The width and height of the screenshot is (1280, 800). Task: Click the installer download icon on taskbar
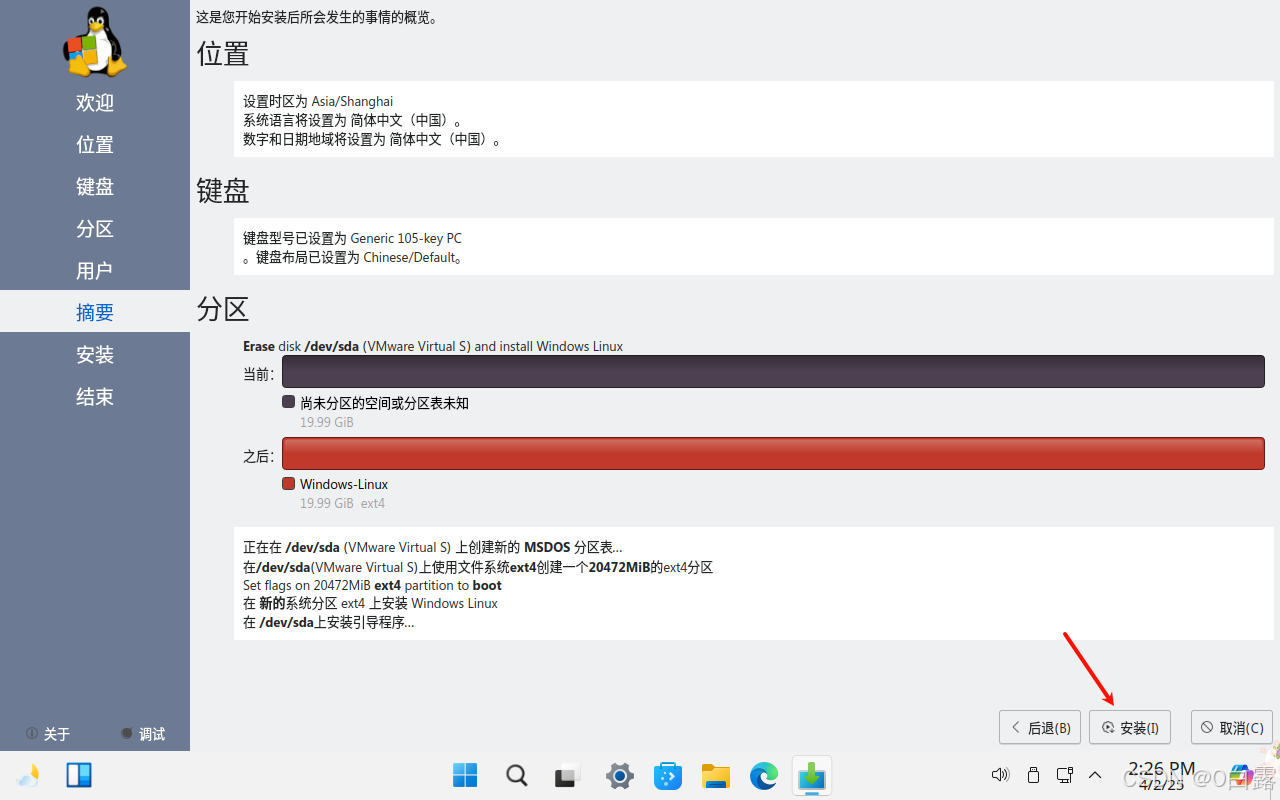pos(812,776)
